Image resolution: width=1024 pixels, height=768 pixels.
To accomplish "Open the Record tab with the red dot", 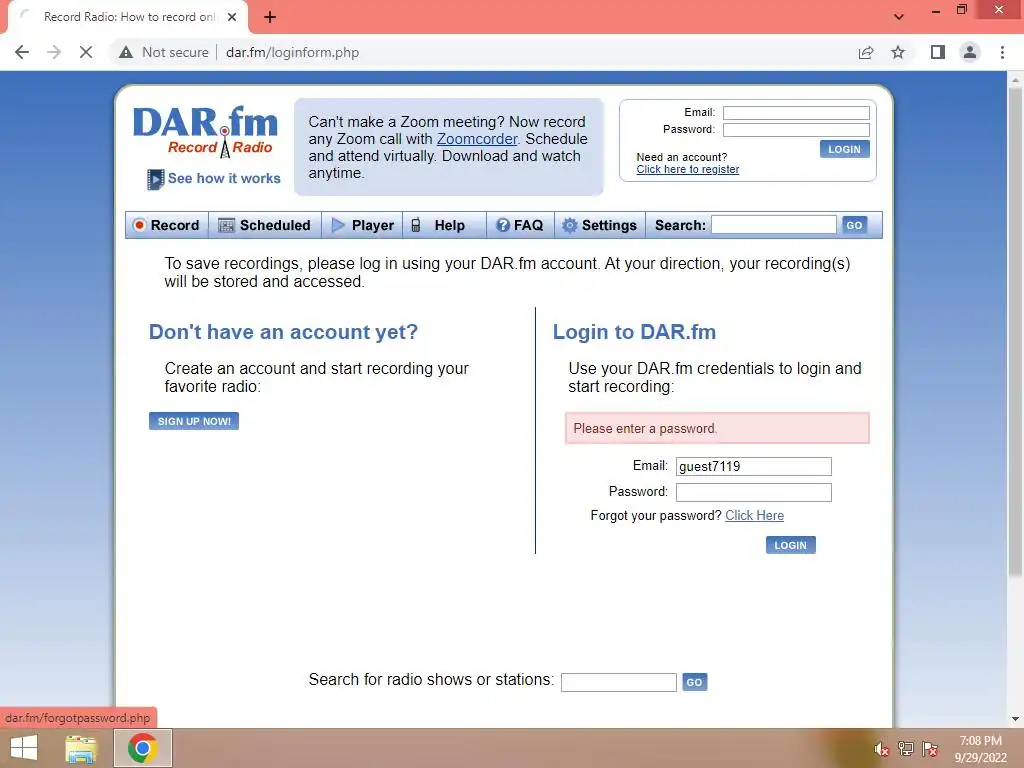I will tap(167, 225).
